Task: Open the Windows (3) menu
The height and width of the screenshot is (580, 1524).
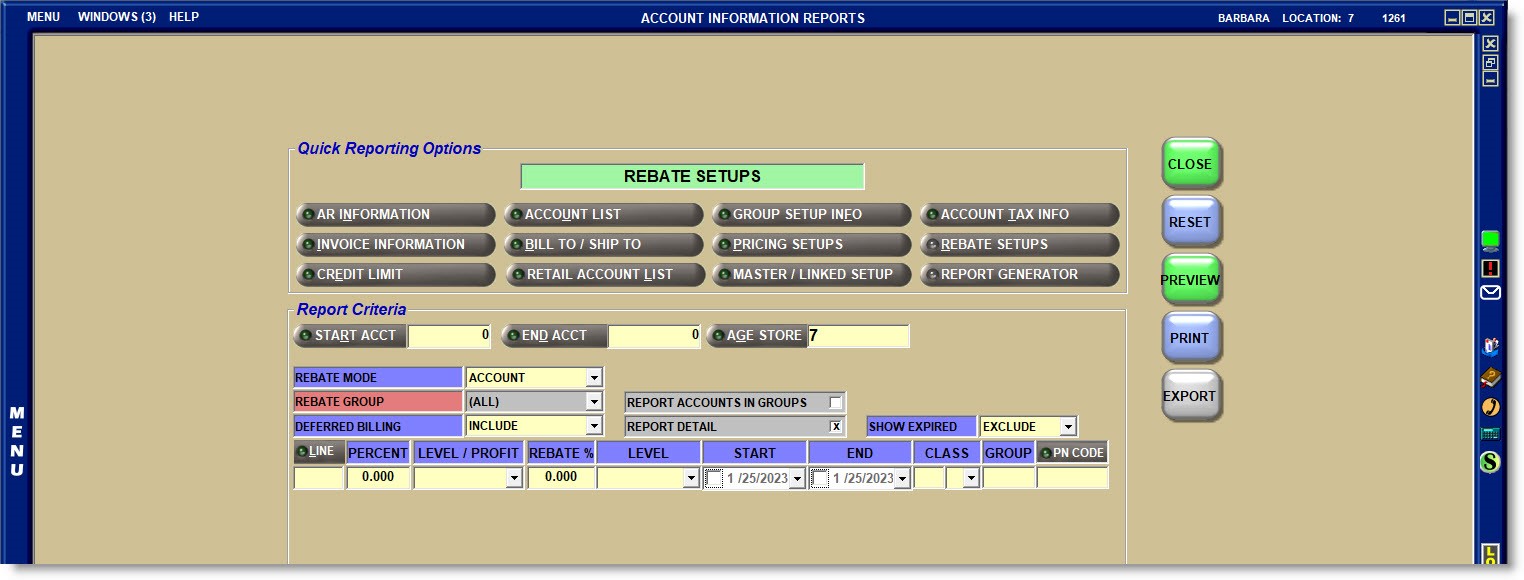Action: coord(116,18)
